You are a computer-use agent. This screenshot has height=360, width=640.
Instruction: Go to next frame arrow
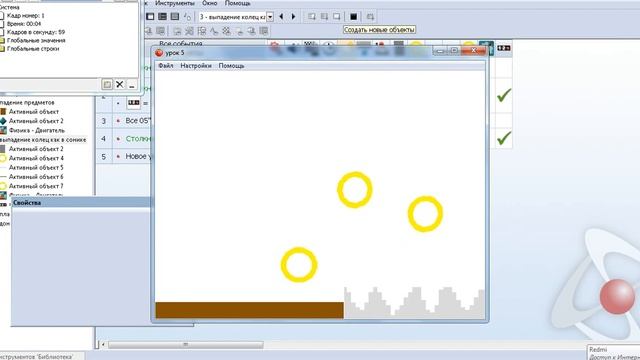tap(293, 17)
